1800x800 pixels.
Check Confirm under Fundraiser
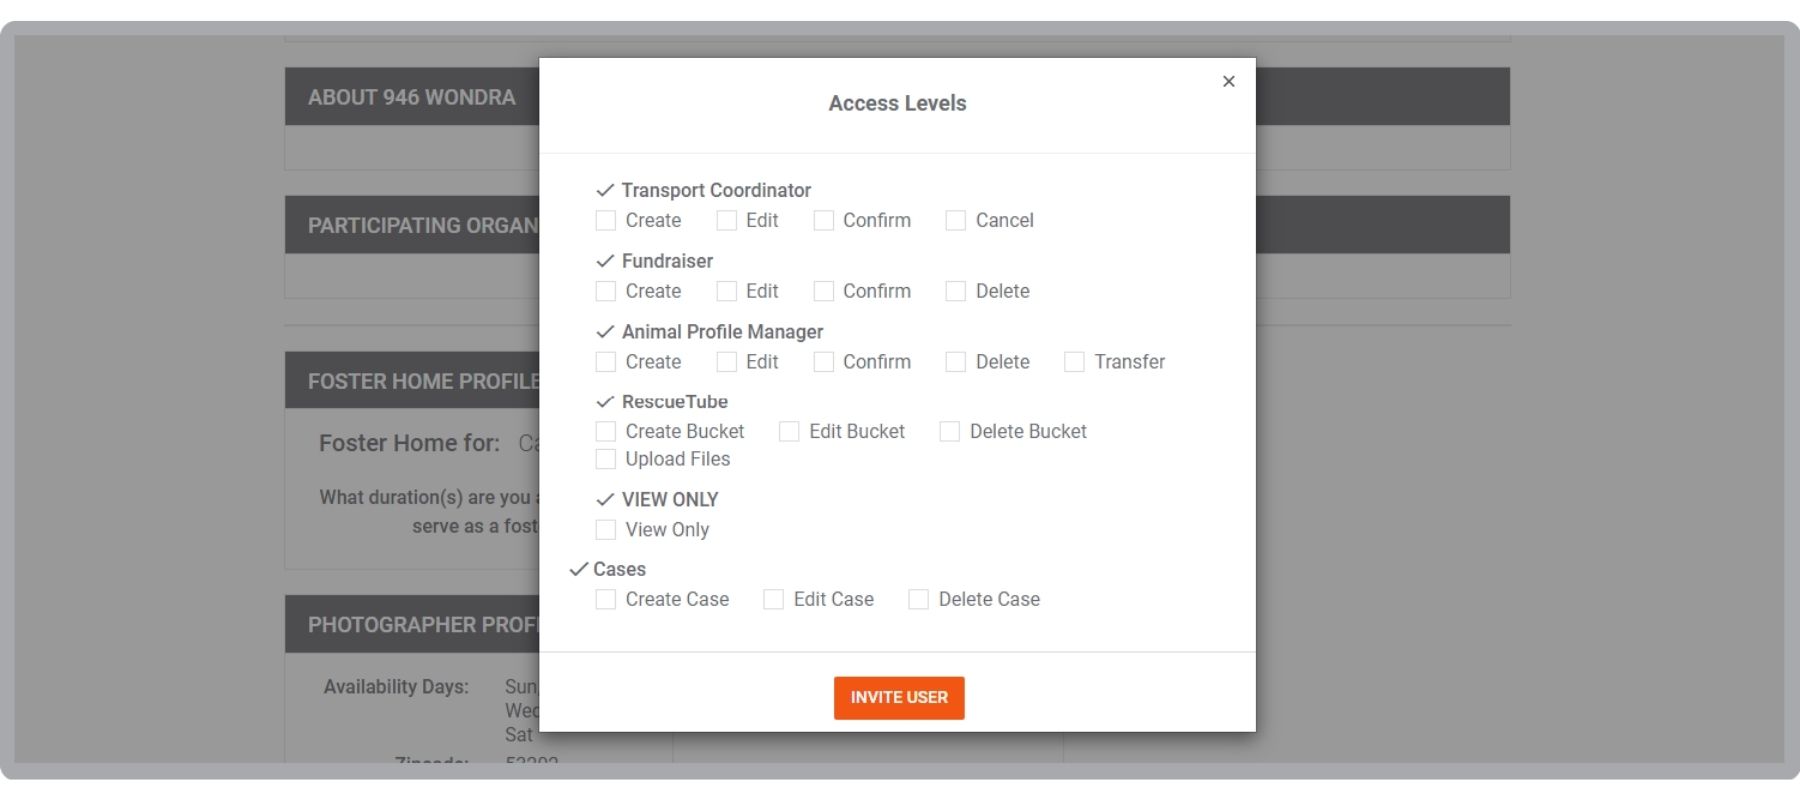click(824, 291)
